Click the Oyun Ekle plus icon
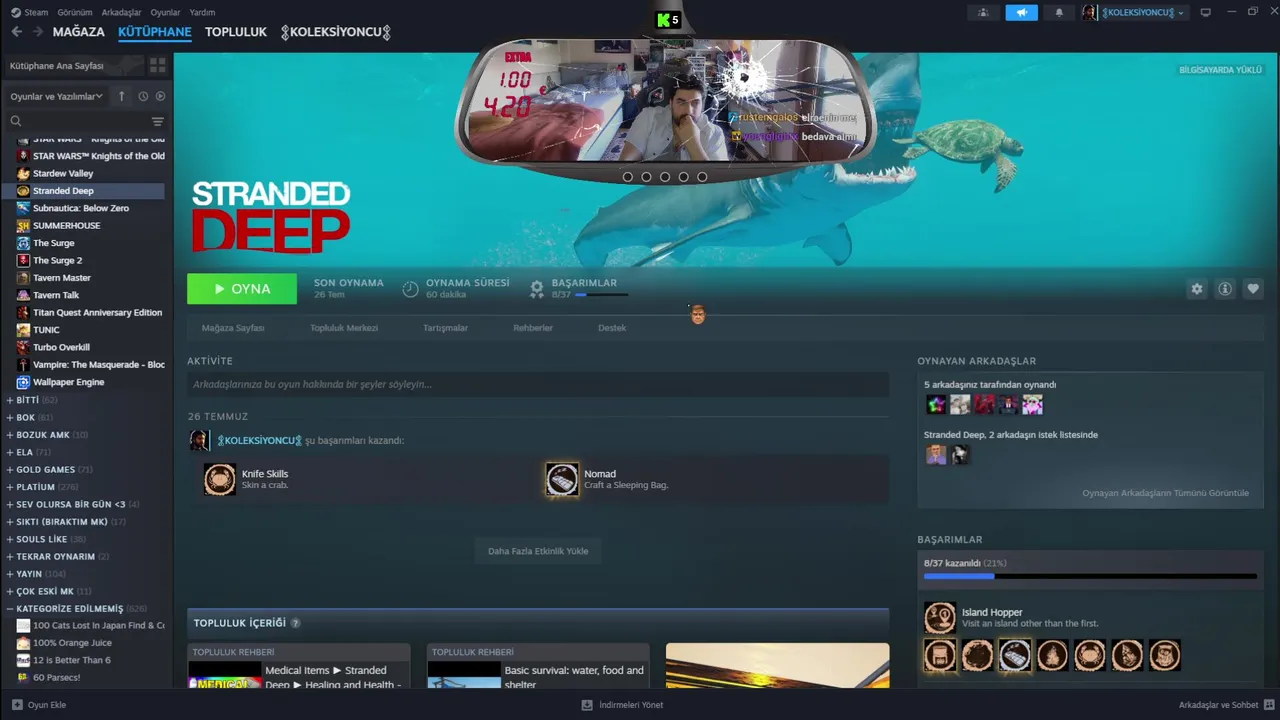 pos(17,705)
